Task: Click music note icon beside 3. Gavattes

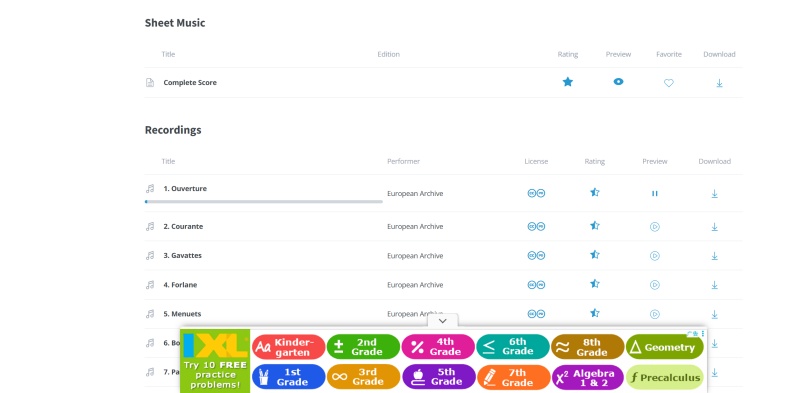Action: (x=150, y=256)
